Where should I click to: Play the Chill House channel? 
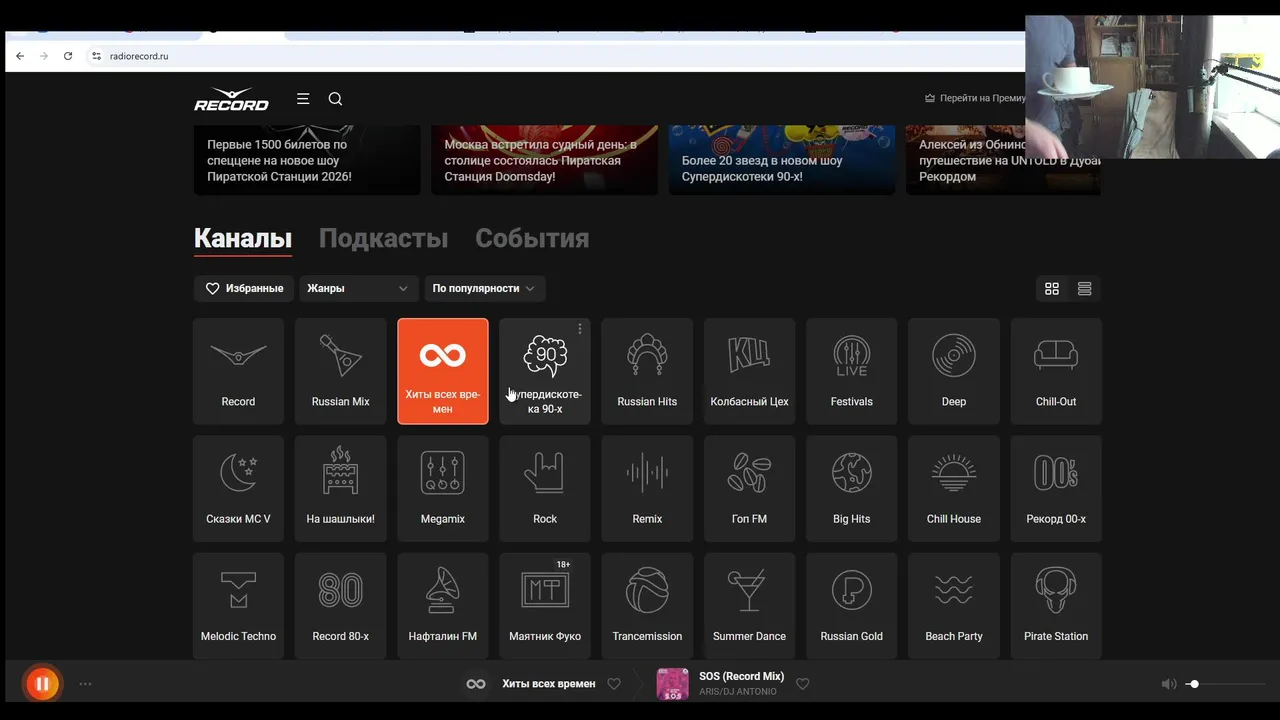coord(954,488)
